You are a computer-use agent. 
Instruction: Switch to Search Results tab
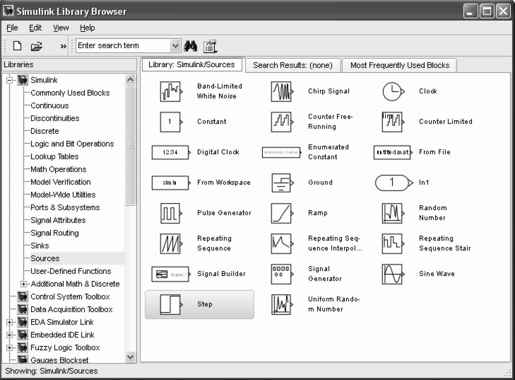293,65
